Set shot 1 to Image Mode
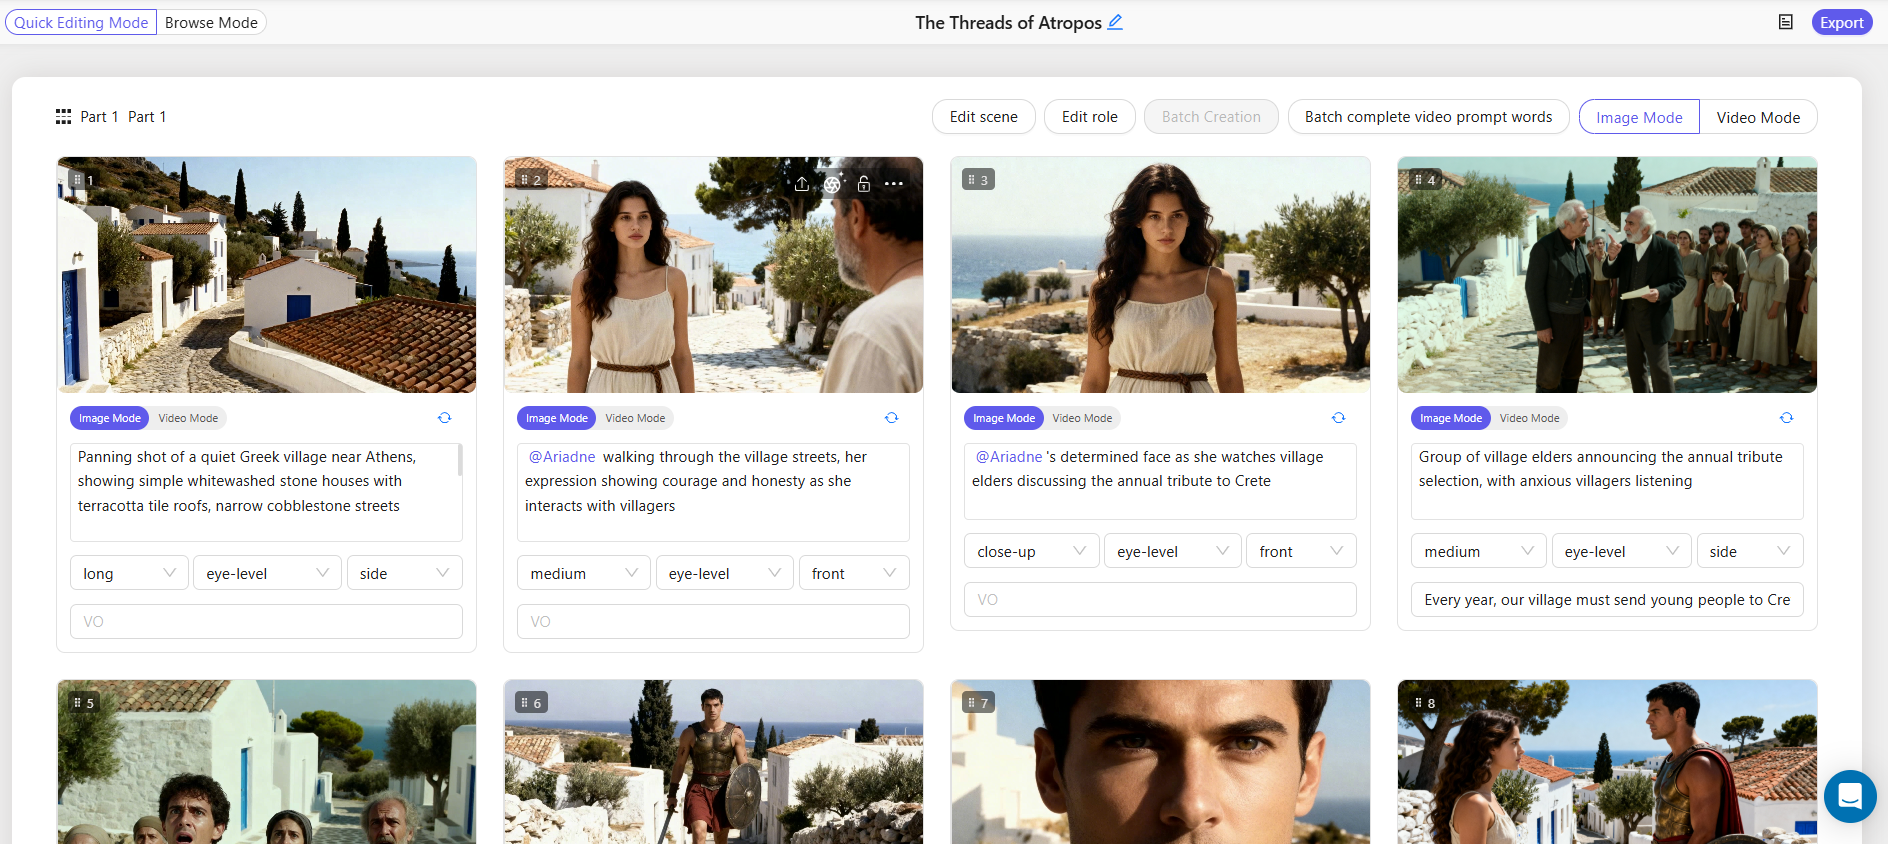This screenshot has height=844, width=1888. coord(110,418)
